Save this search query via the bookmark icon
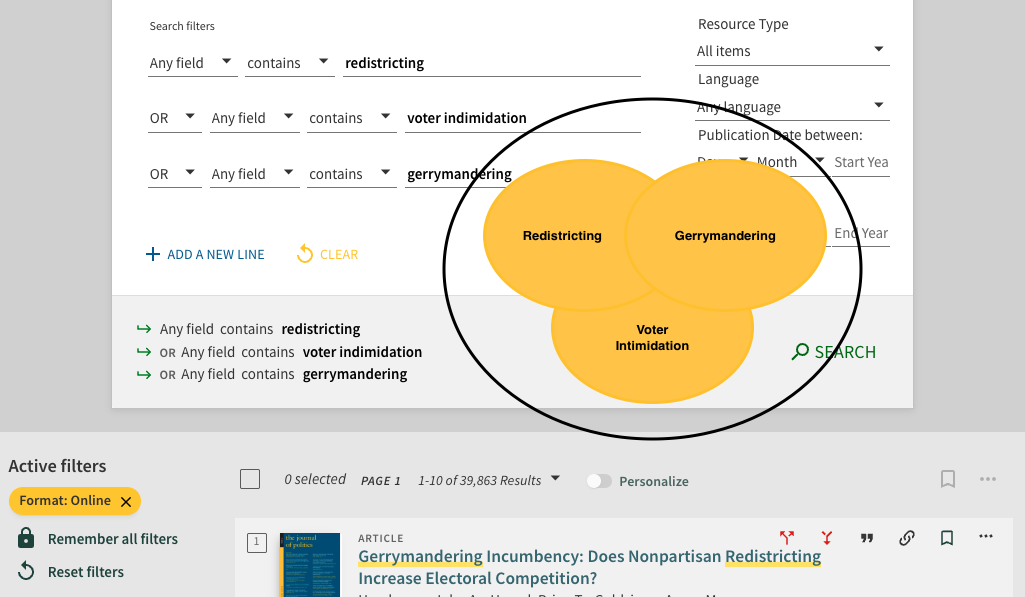The height and width of the screenshot is (597, 1025). pyautogui.click(x=947, y=479)
